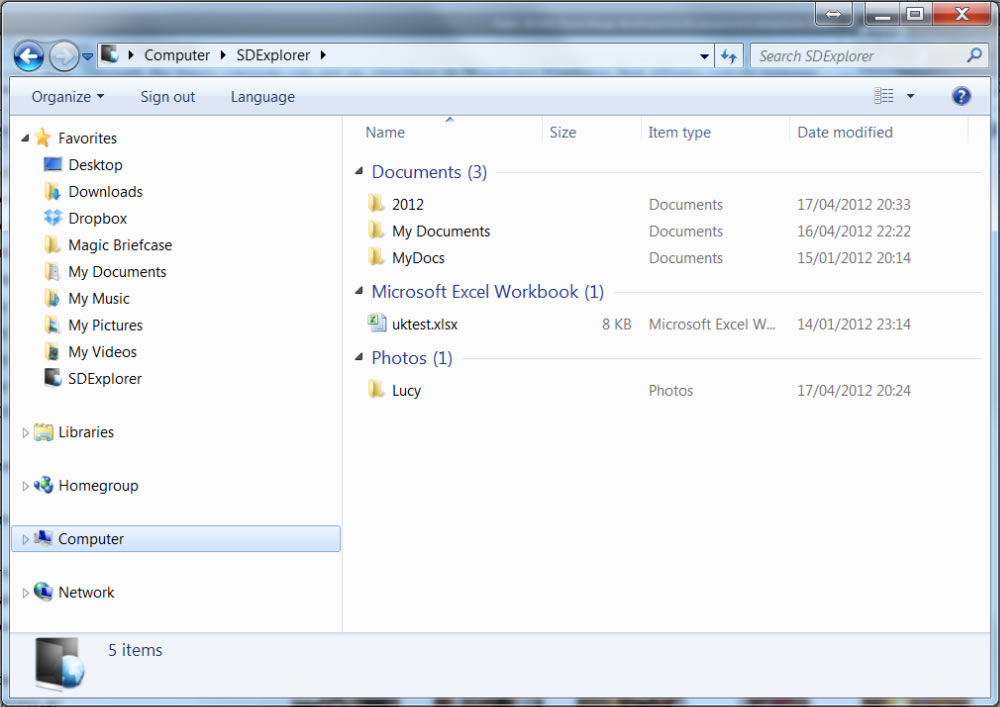Click the 8 KB size cell
Image resolution: width=1000 pixels, height=707 pixels.
(x=616, y=324)
